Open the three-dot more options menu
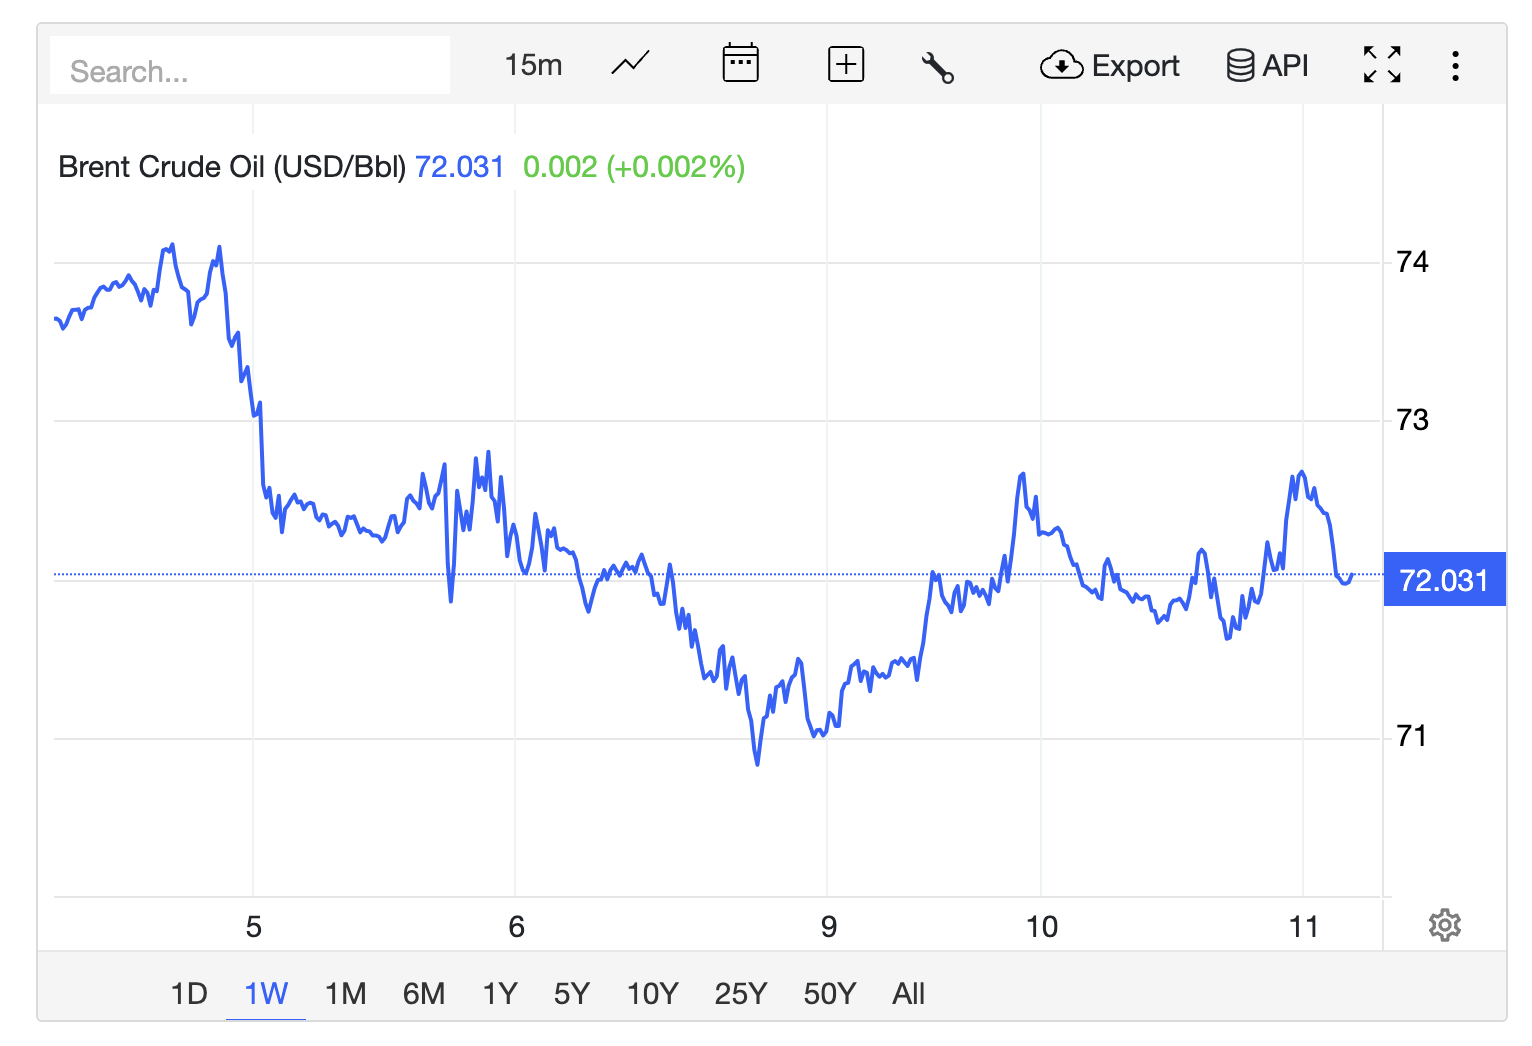 click(1455, 66)
